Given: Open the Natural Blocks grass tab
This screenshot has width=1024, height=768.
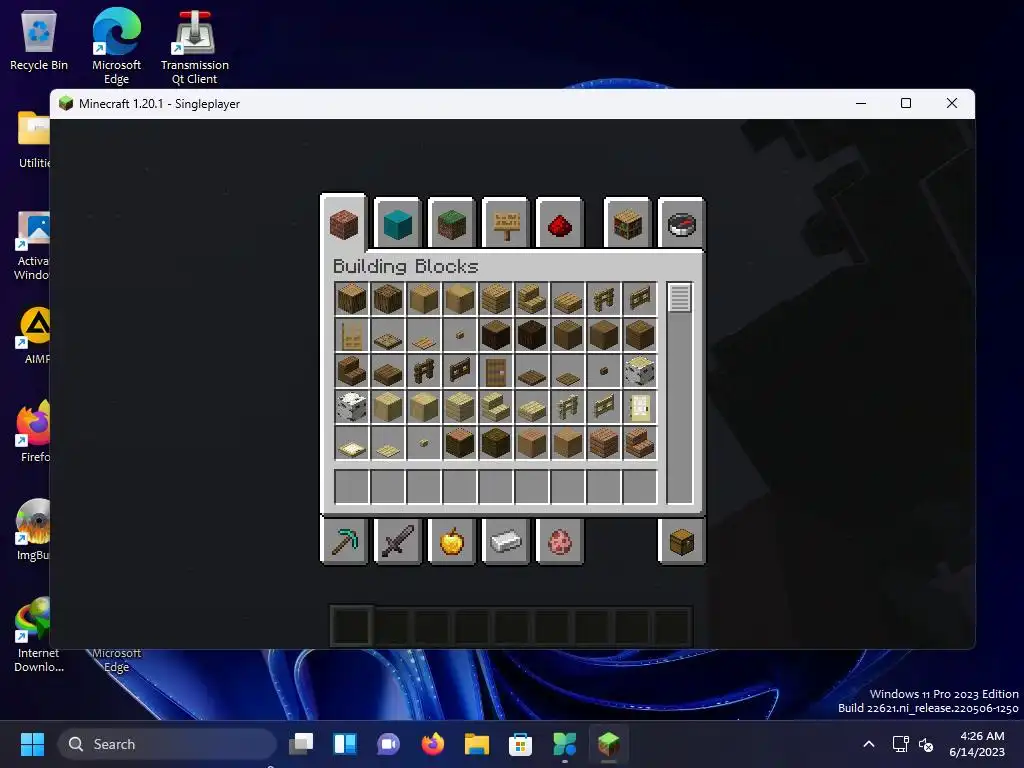Looking at the screenshot, I should tap(451, 224).
